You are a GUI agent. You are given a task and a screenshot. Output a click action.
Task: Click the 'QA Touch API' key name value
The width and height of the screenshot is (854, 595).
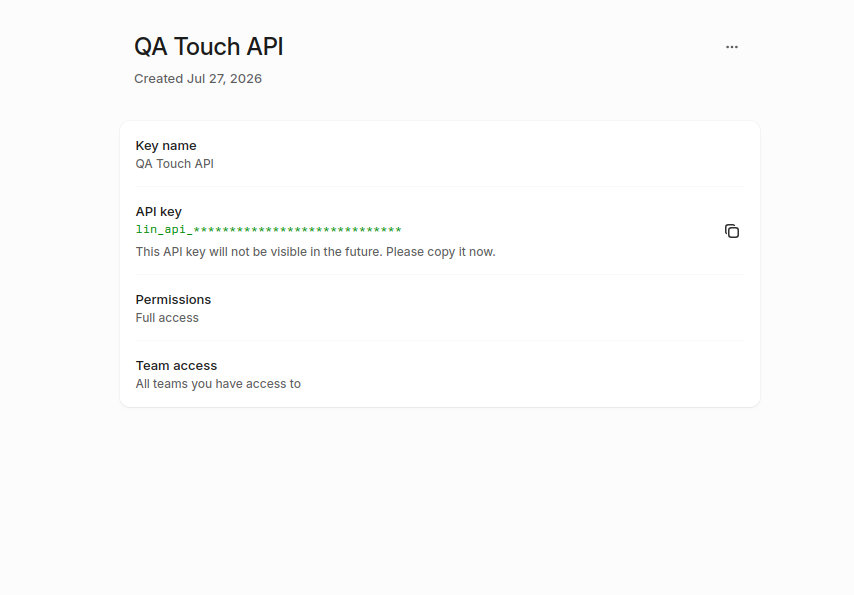[174, 163]
